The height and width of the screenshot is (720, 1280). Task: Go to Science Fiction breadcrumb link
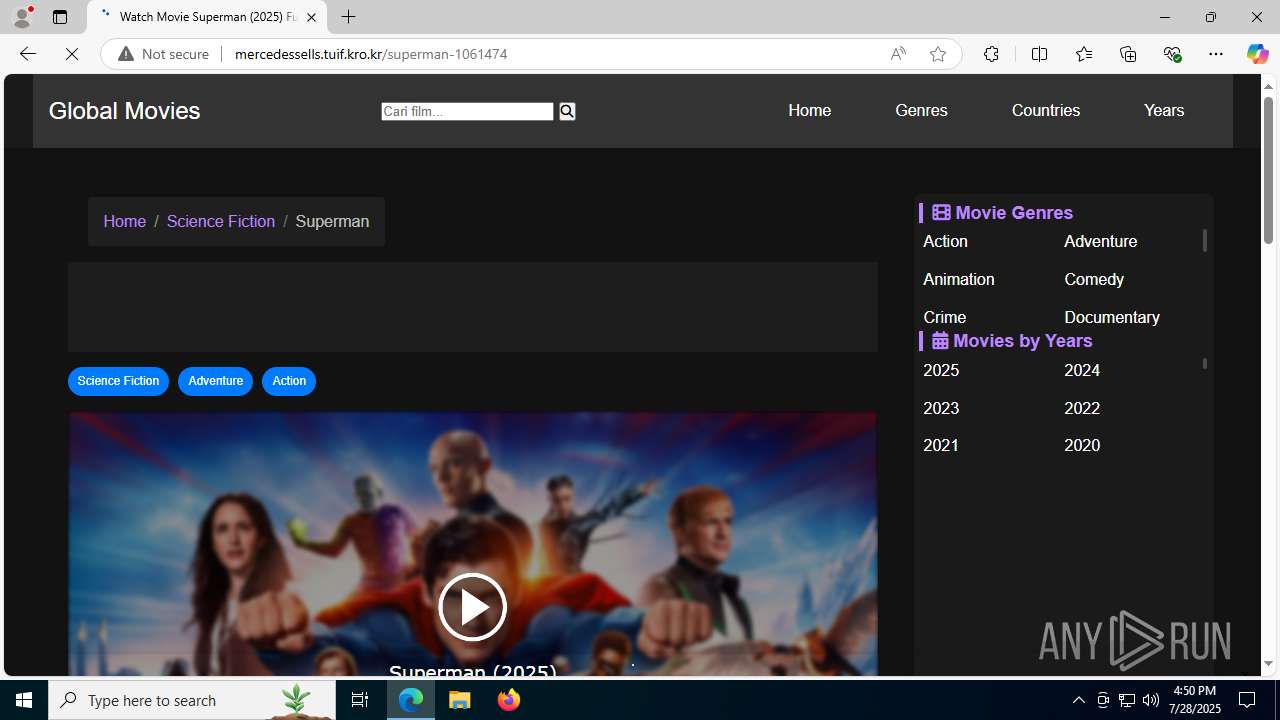pos(220,221)
